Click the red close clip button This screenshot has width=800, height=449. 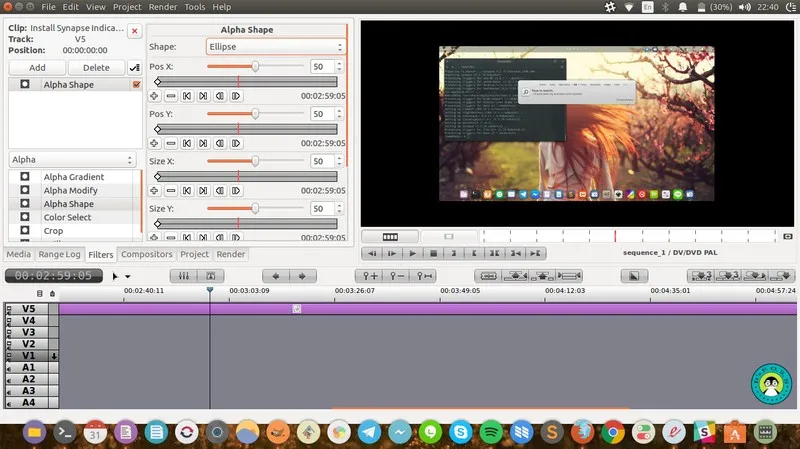pos(135,33)
